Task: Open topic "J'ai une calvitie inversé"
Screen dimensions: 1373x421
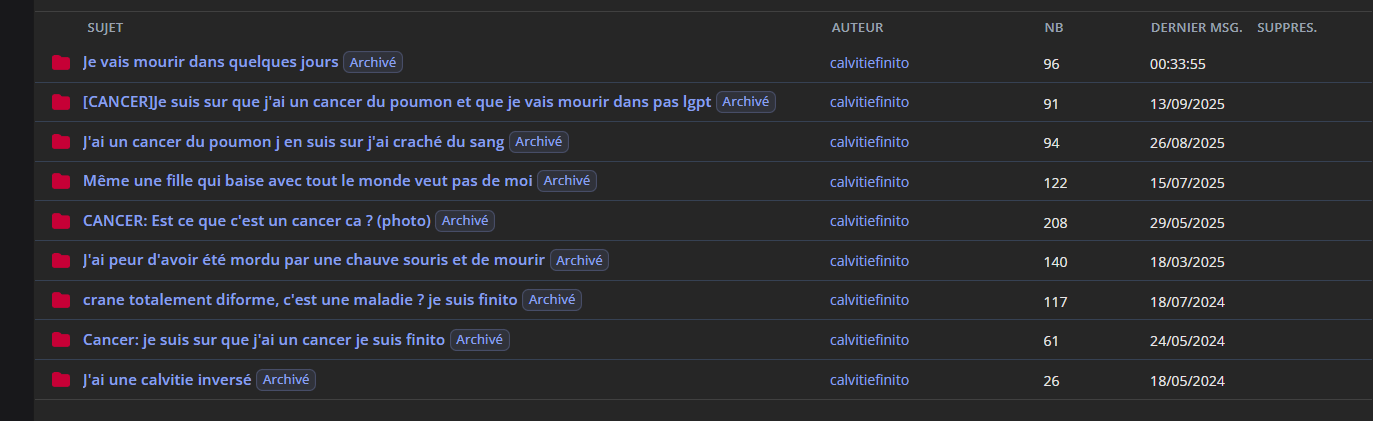Action: pos(166,380)
